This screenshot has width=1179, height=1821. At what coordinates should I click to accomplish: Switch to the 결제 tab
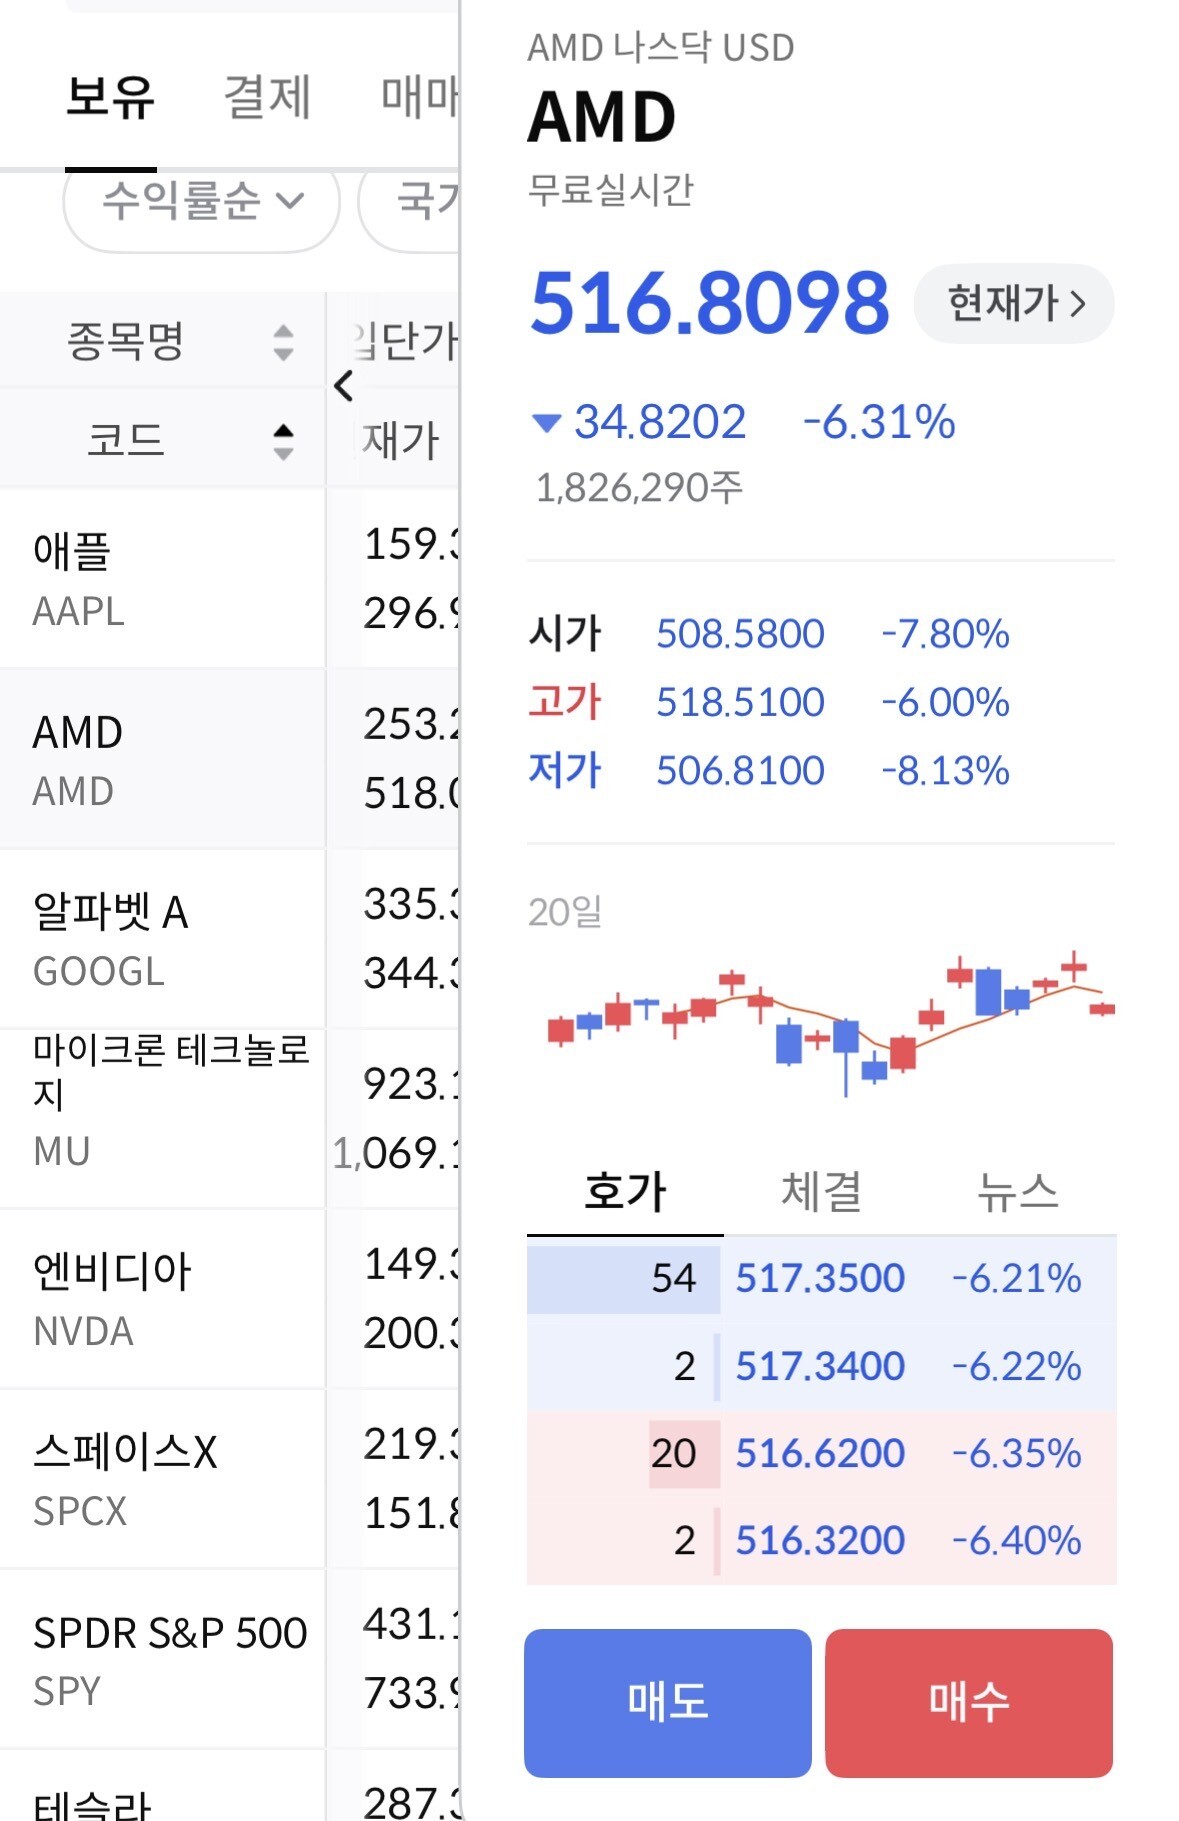click(267, 97)
